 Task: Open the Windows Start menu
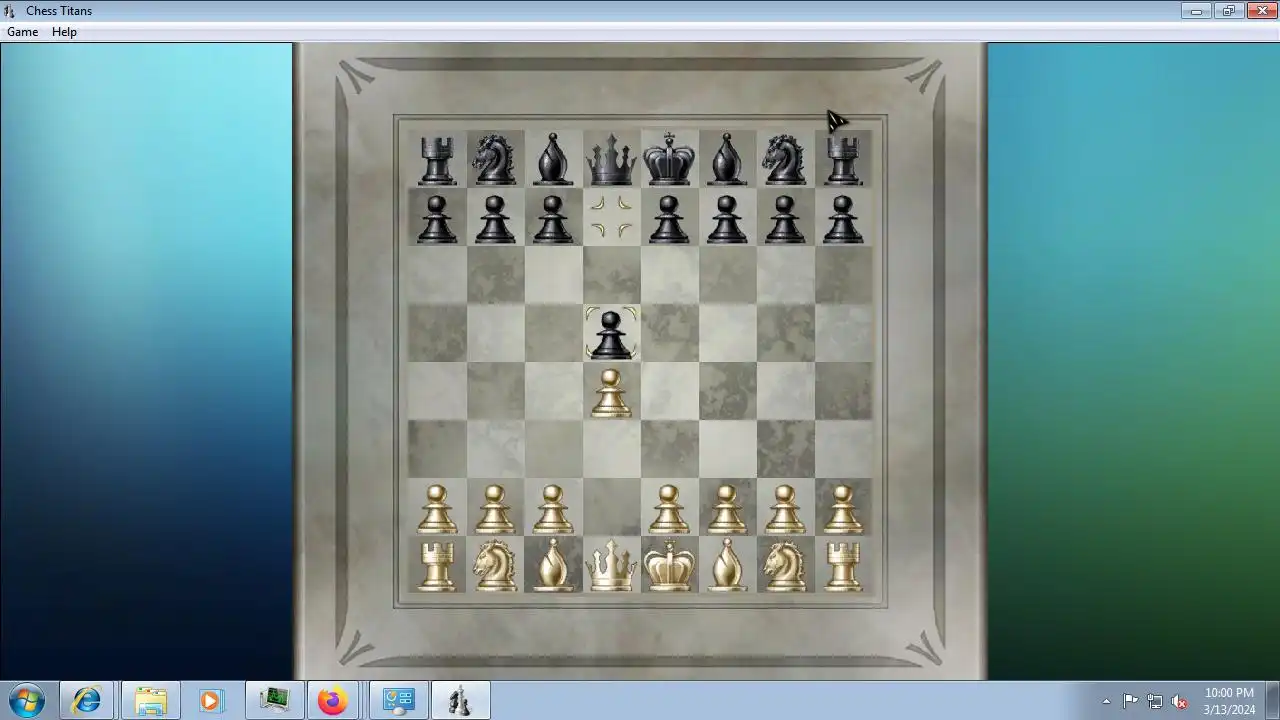point(27,701)
